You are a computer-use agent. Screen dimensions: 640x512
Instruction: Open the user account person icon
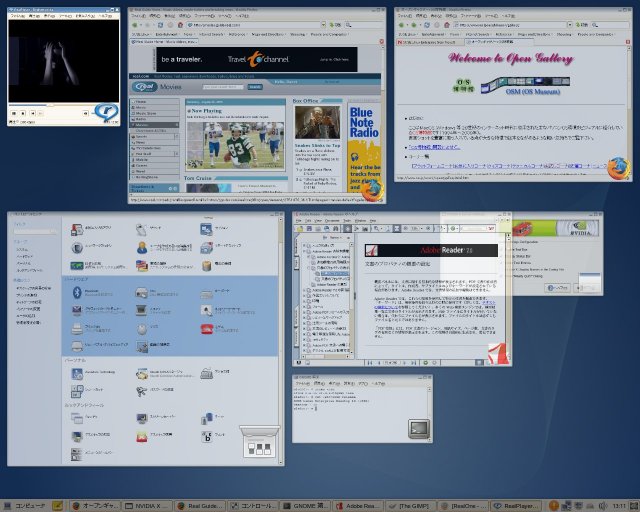(x=142, y=247)
